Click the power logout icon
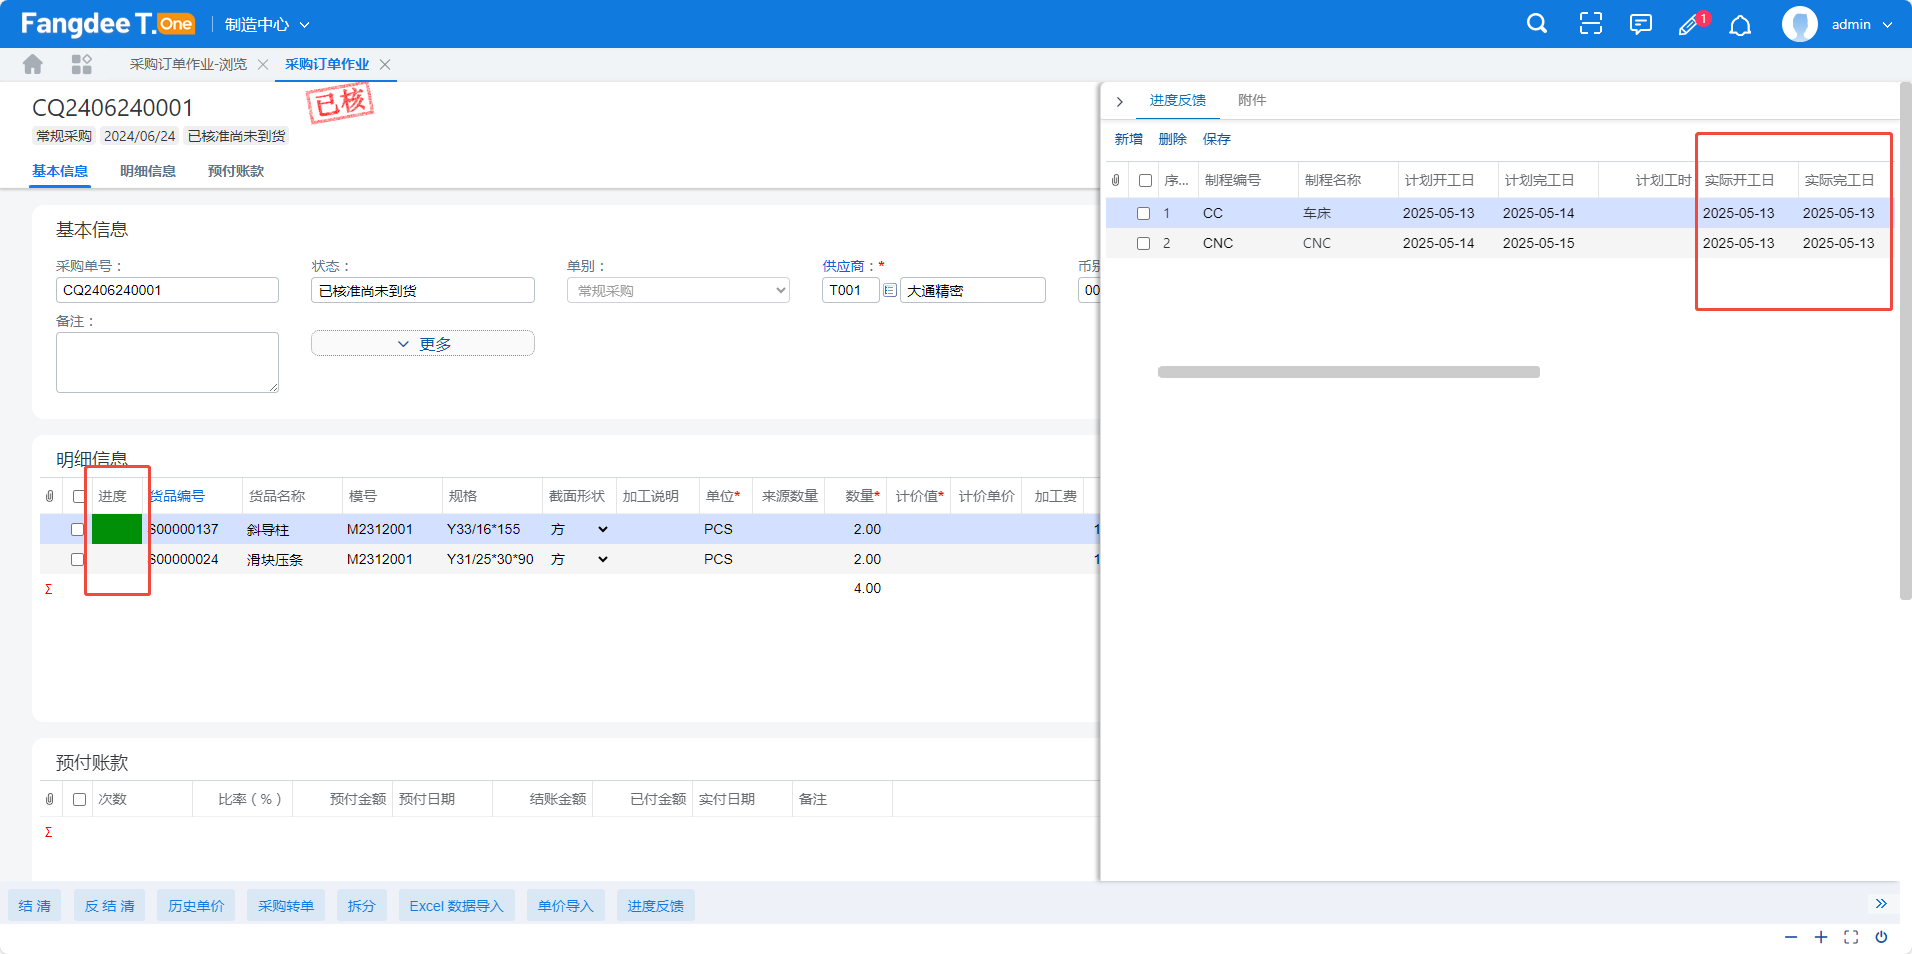The width and height of the screenshot is (1912, 954). [x=1881, y=937]
